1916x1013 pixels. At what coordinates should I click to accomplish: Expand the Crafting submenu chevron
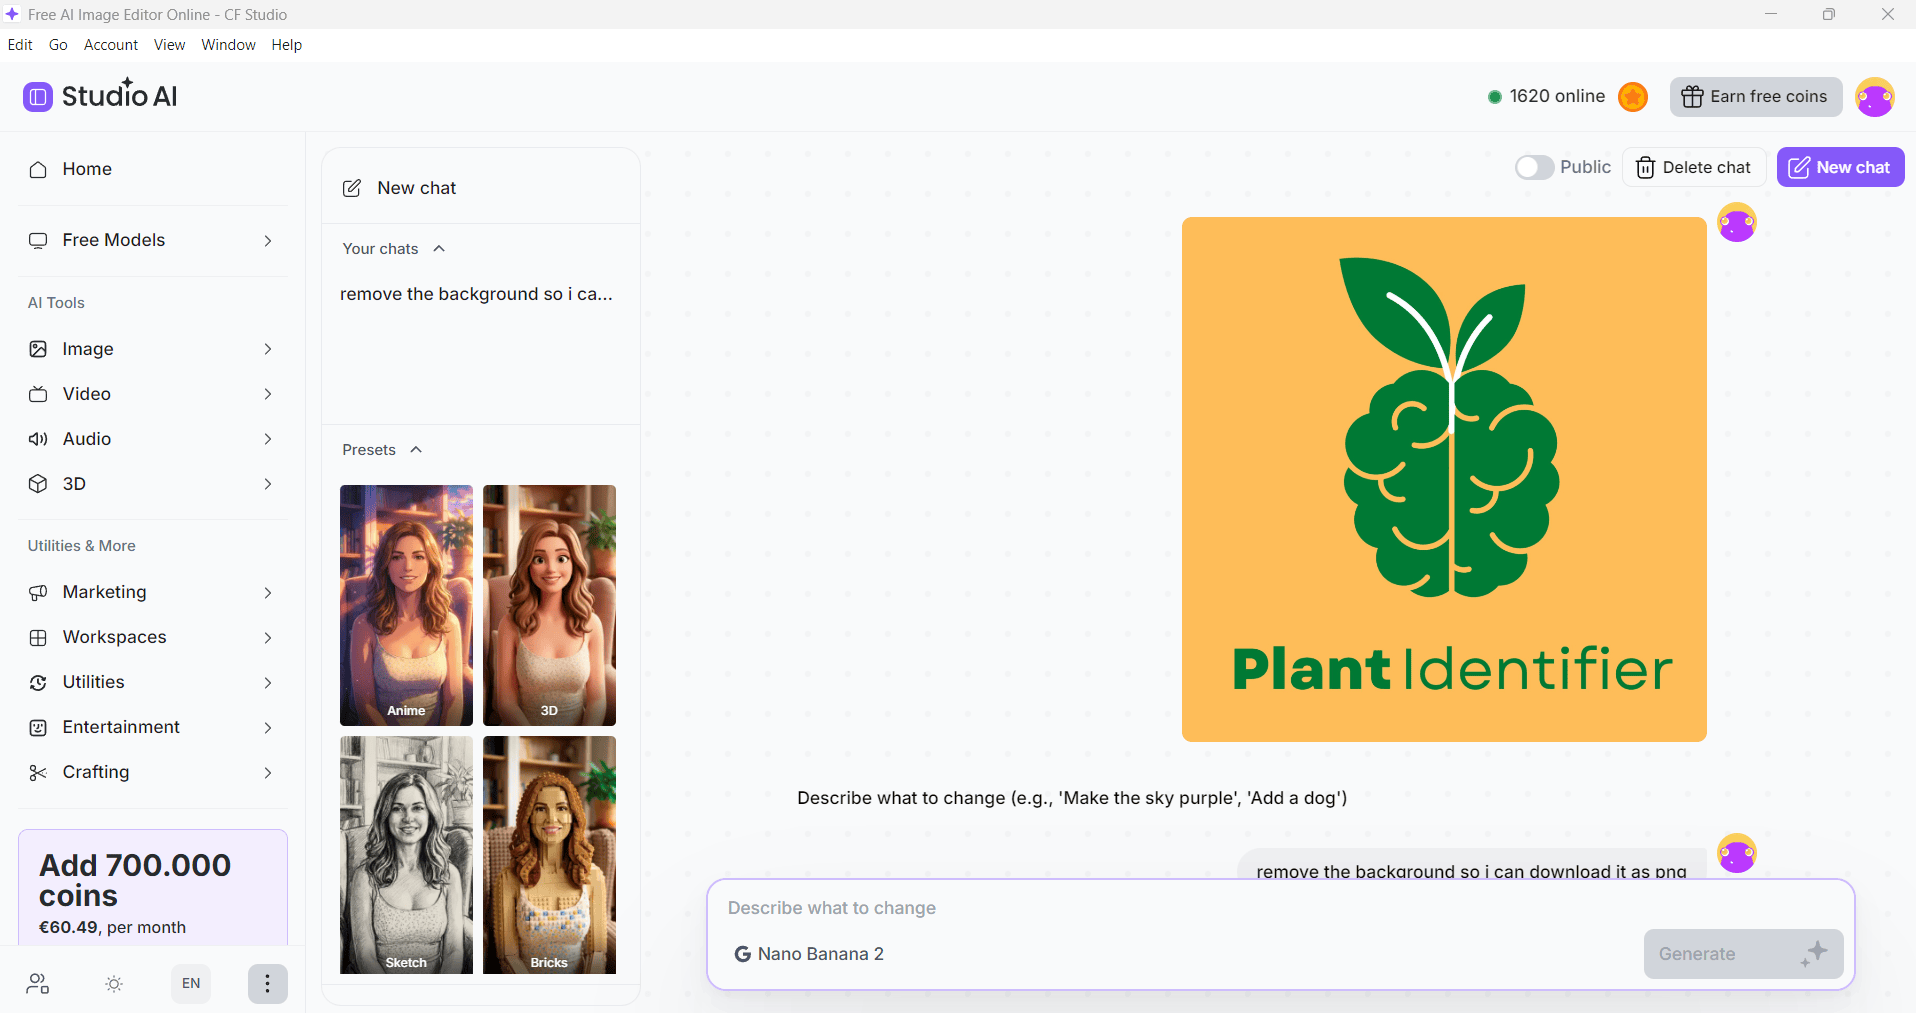pos(268,773)
